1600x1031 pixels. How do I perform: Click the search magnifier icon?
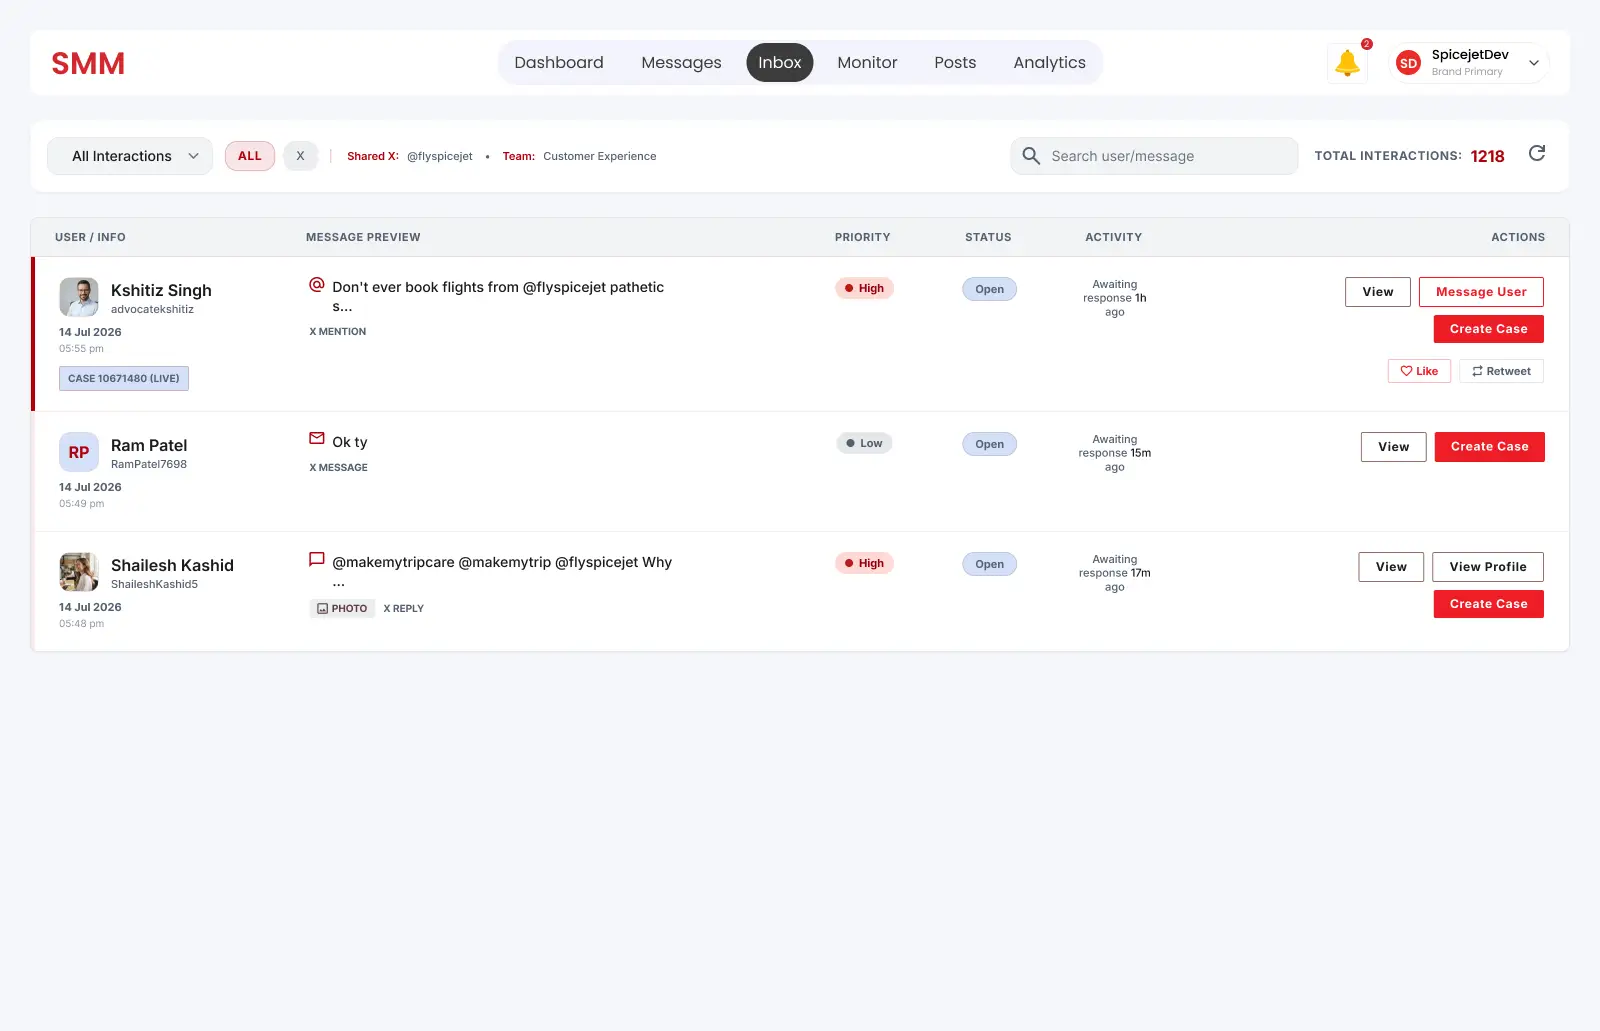coord(1031,156)
